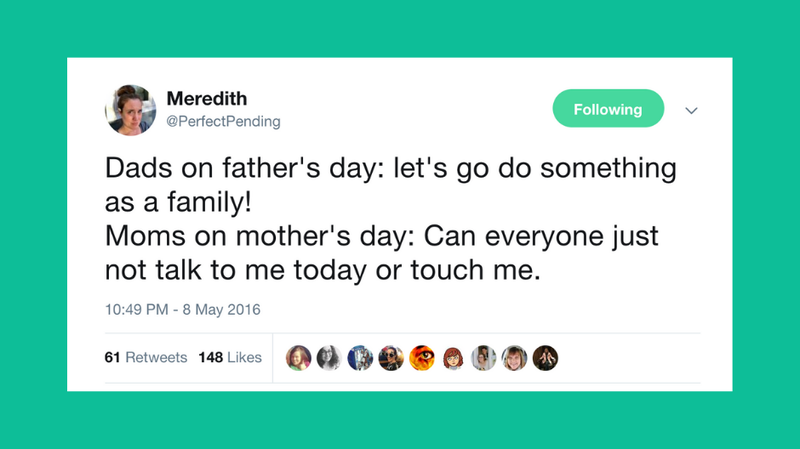800x449 pixels.
Task: View the 61 Retweets list
Action: tap(146, 357)
